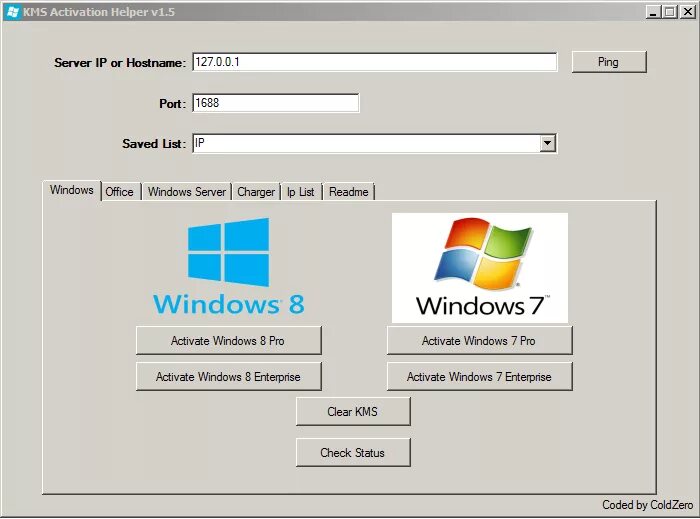This screenshot has width=700, height=519.
Task: Click Activate Windows 8 Pro
Action: point(229,340)
